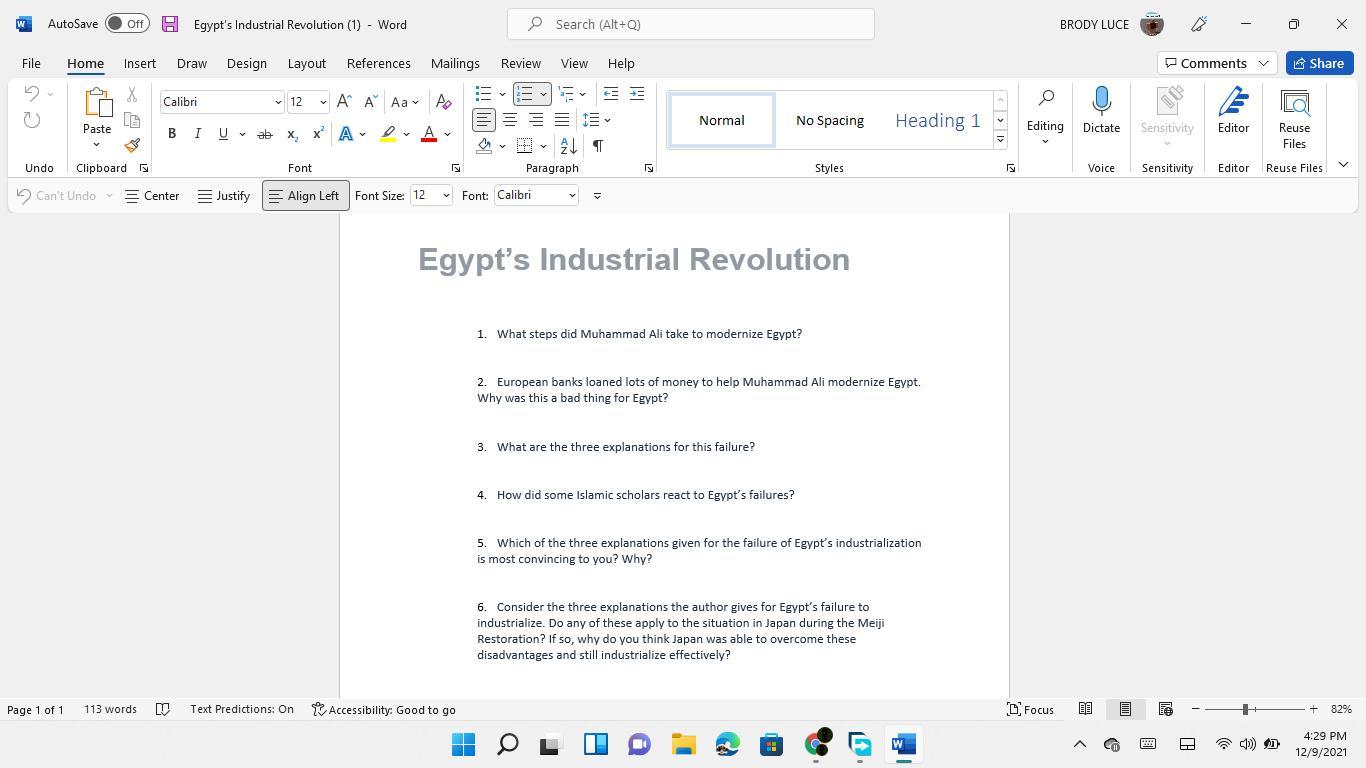Click the Share button
Screen dimensions: 1366x768
(x=1318, y=63)
